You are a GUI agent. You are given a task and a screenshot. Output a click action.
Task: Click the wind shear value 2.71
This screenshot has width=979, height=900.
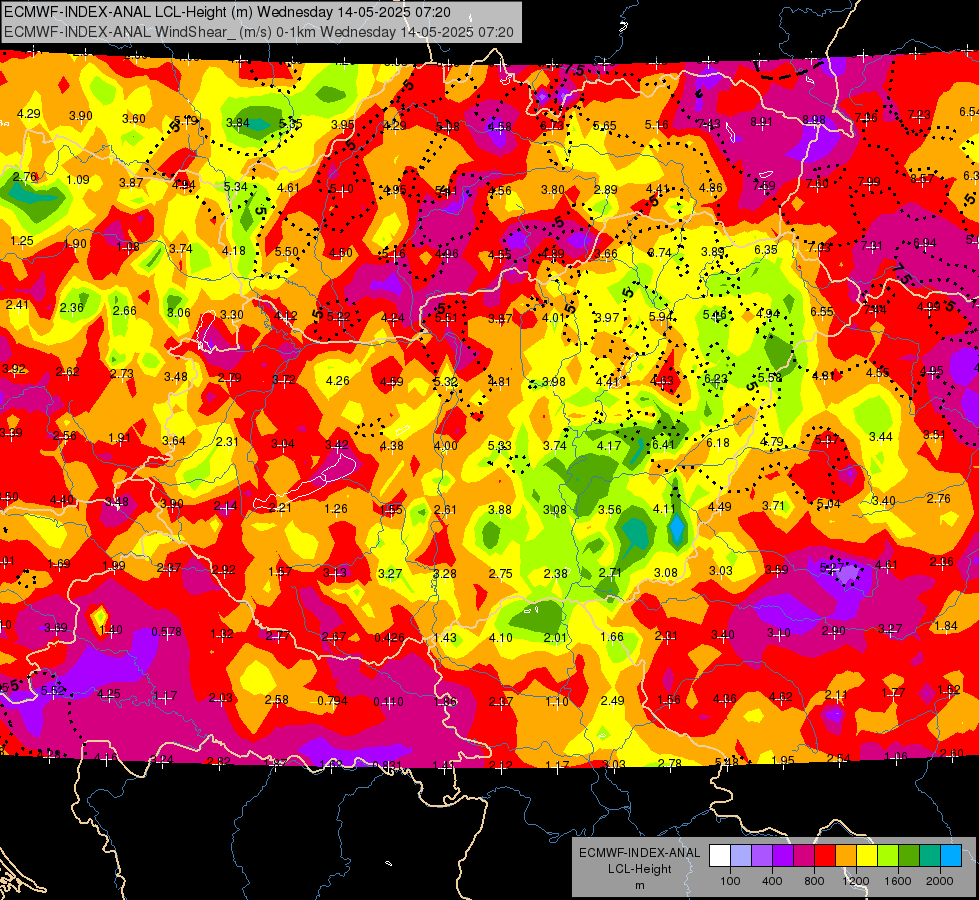tap(610, 573)
